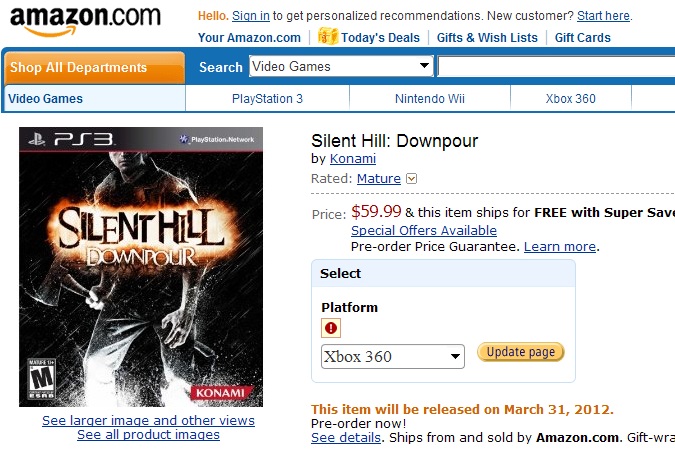Viewport: 675px width, 454px height.
Task: Click the Konami publisher link
Action: tap(354, 159)
